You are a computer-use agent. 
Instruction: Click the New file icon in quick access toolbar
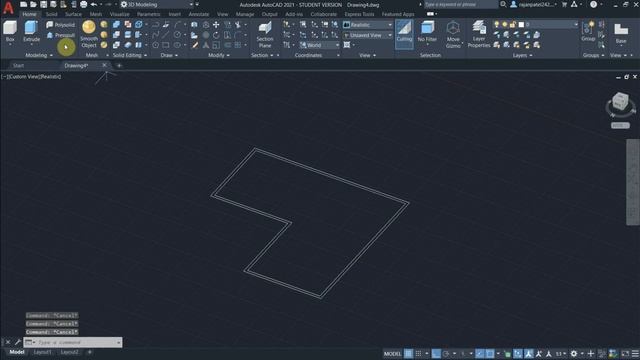(24, 4)
